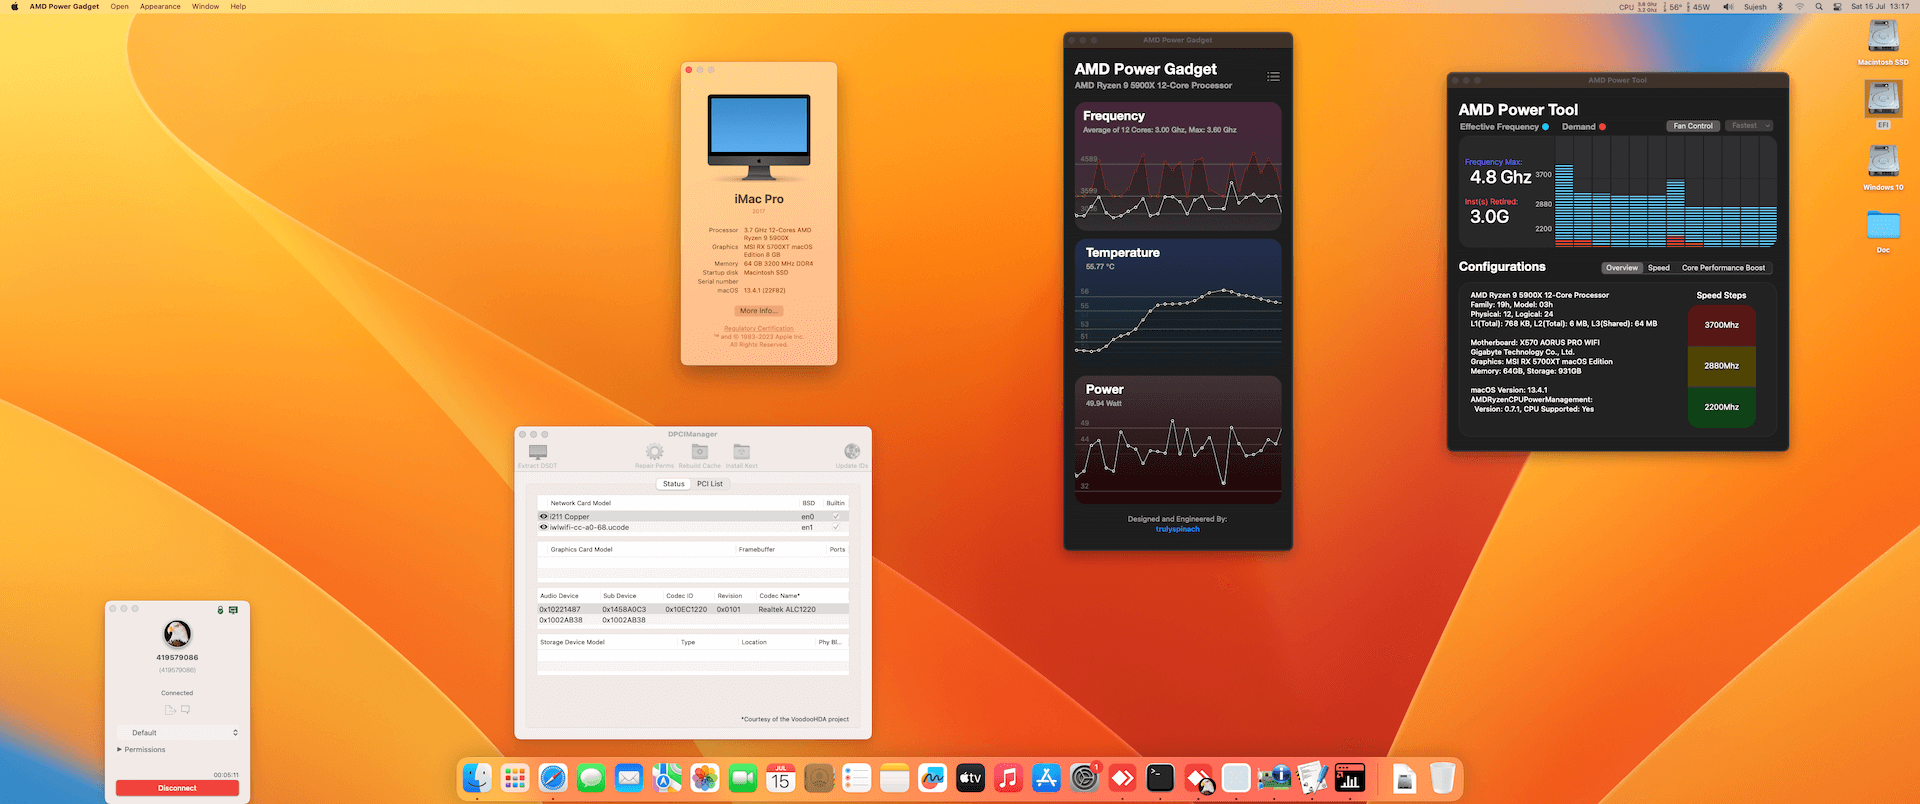The image size is (1920, 804).
Task: Select Speed tab in AMD Power Tool
Action: 1659,268
